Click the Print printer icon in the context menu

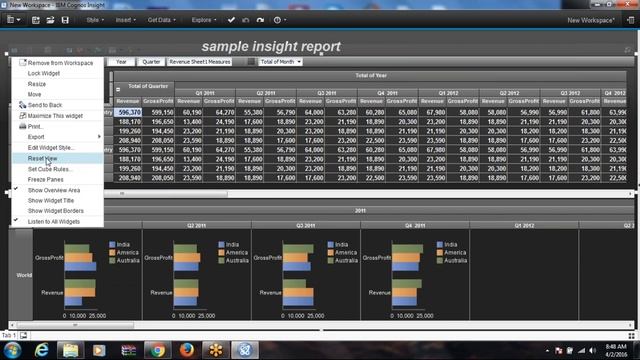coord(22,126)
